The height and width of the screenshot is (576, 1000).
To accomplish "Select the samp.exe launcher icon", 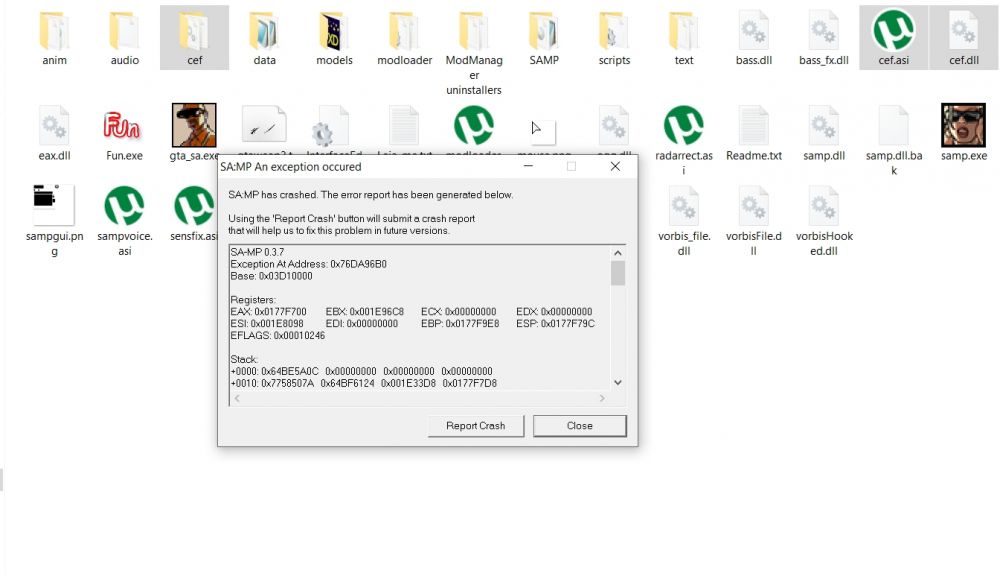I will click(964, 133).
